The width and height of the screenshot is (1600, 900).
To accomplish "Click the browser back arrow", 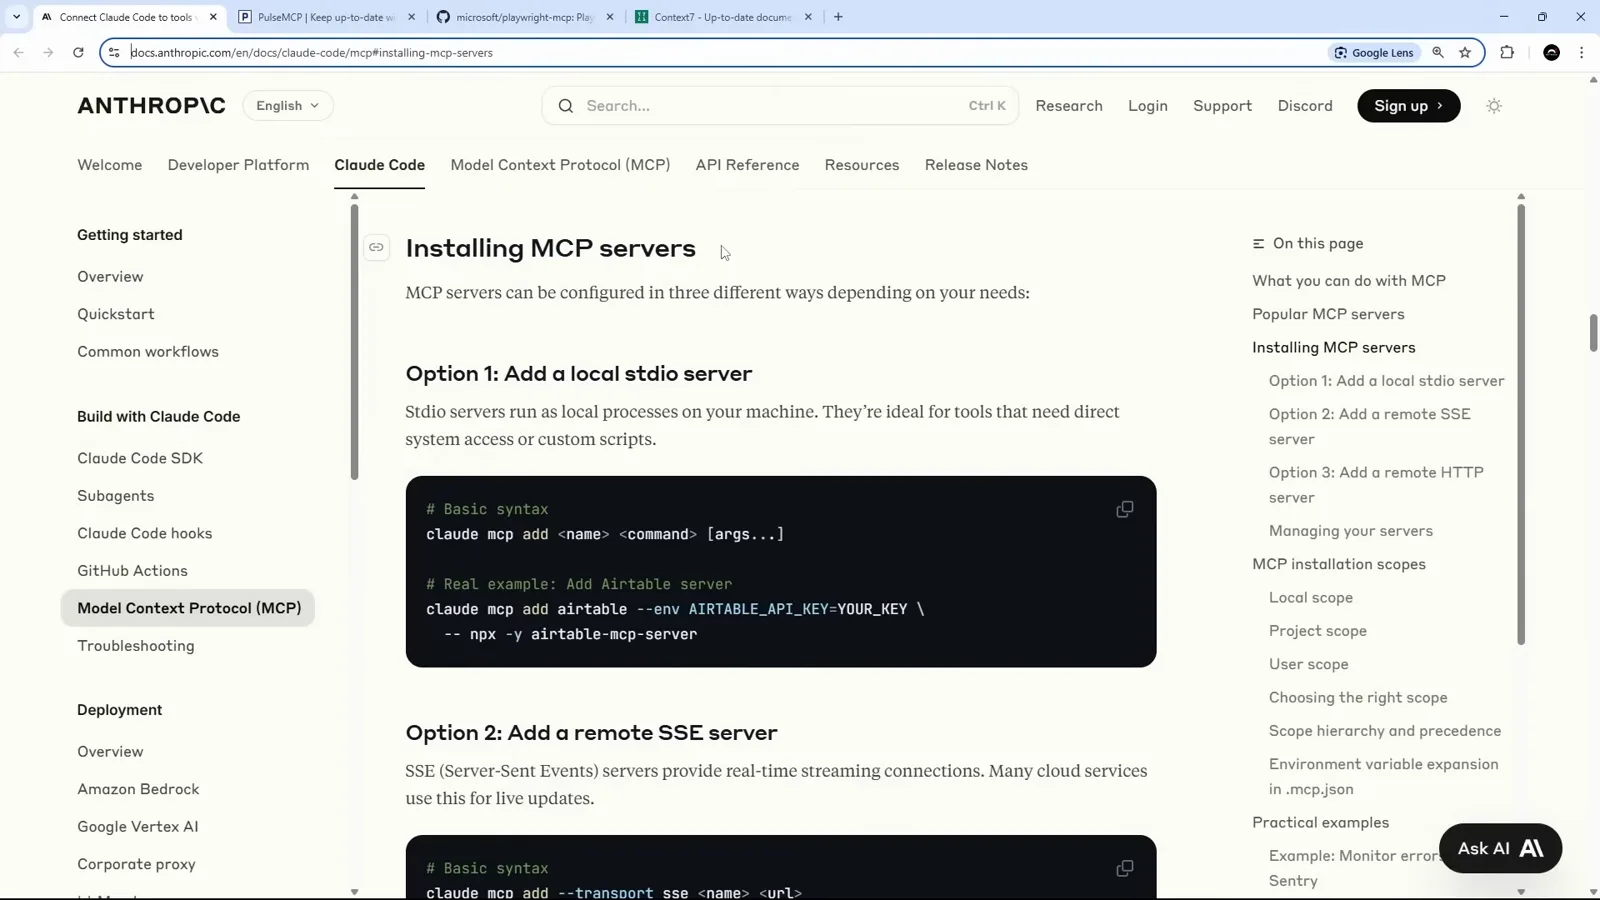I will click(18, 52).
